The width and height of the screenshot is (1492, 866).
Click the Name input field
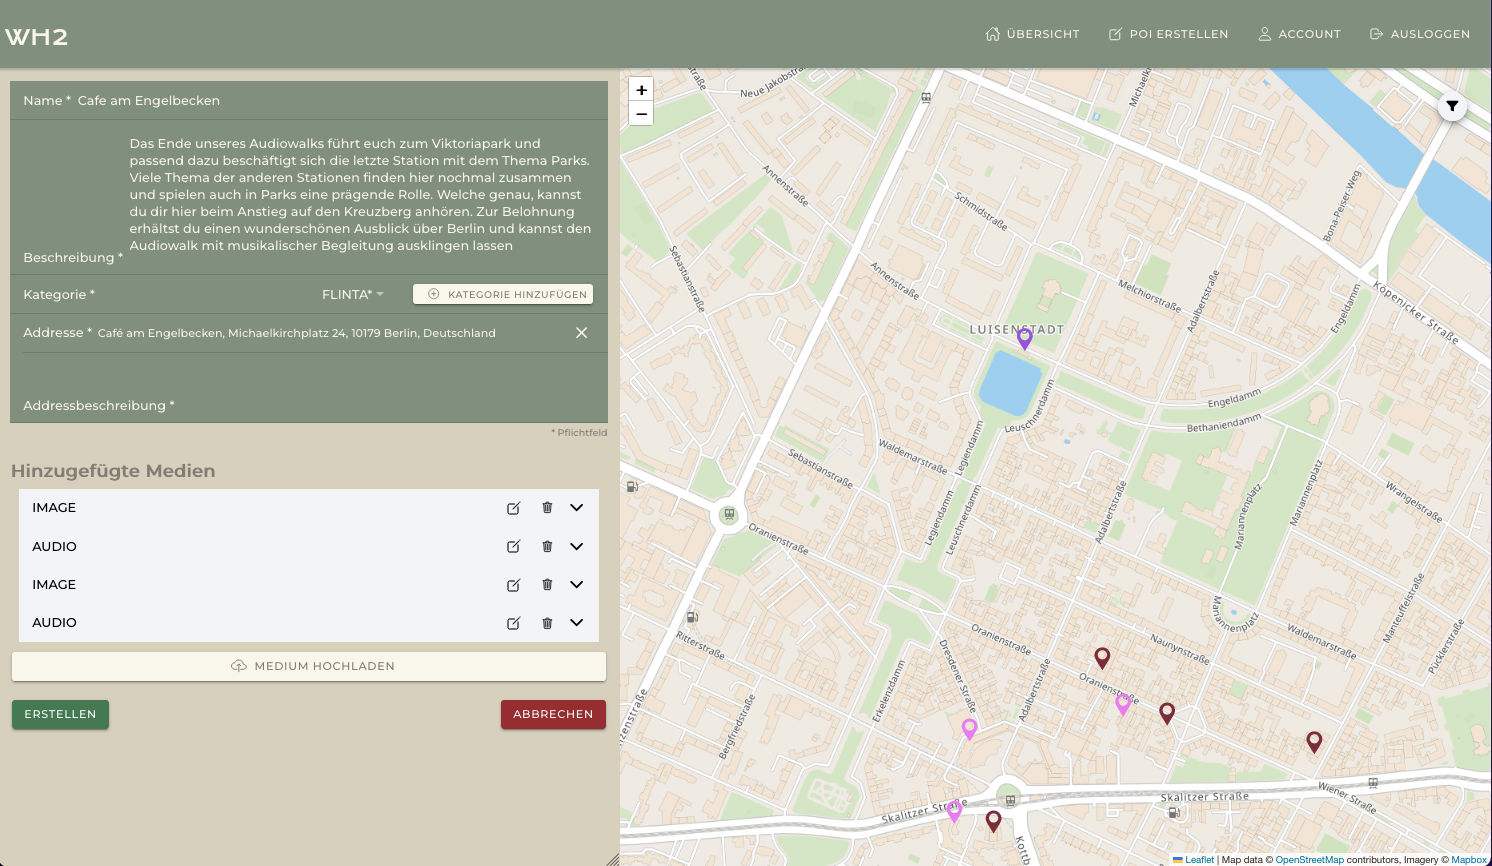point(340,100)
